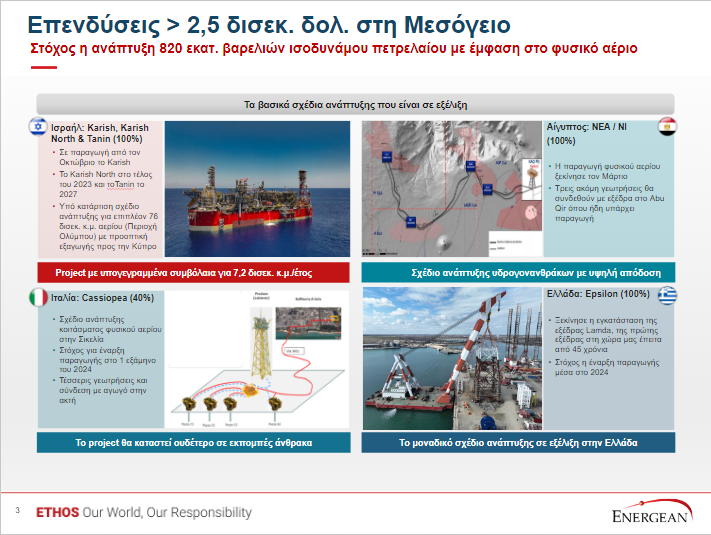Select the crane platform installation photo
The image size is (711, 535).
click(x=453, y=358)
